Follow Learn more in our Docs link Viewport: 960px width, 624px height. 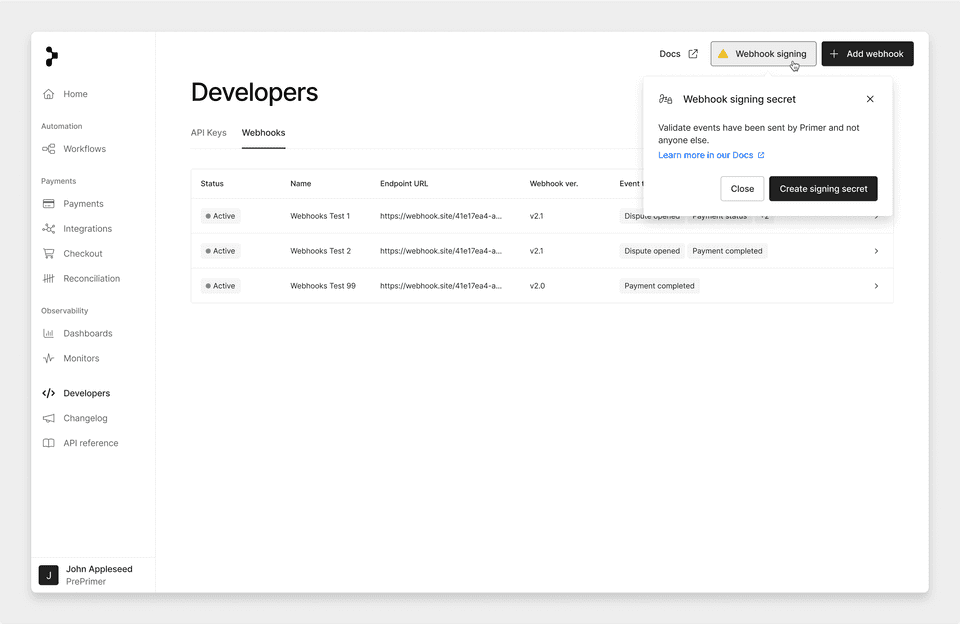pyautogui.click(x=711, y=155)
